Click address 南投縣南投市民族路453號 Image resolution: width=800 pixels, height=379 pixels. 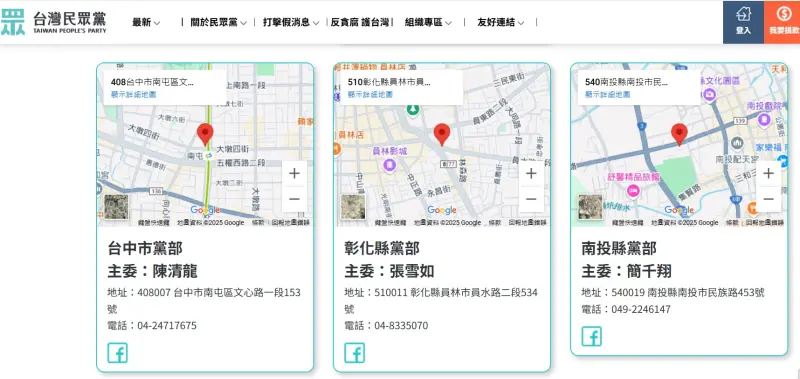coord(706,293)
